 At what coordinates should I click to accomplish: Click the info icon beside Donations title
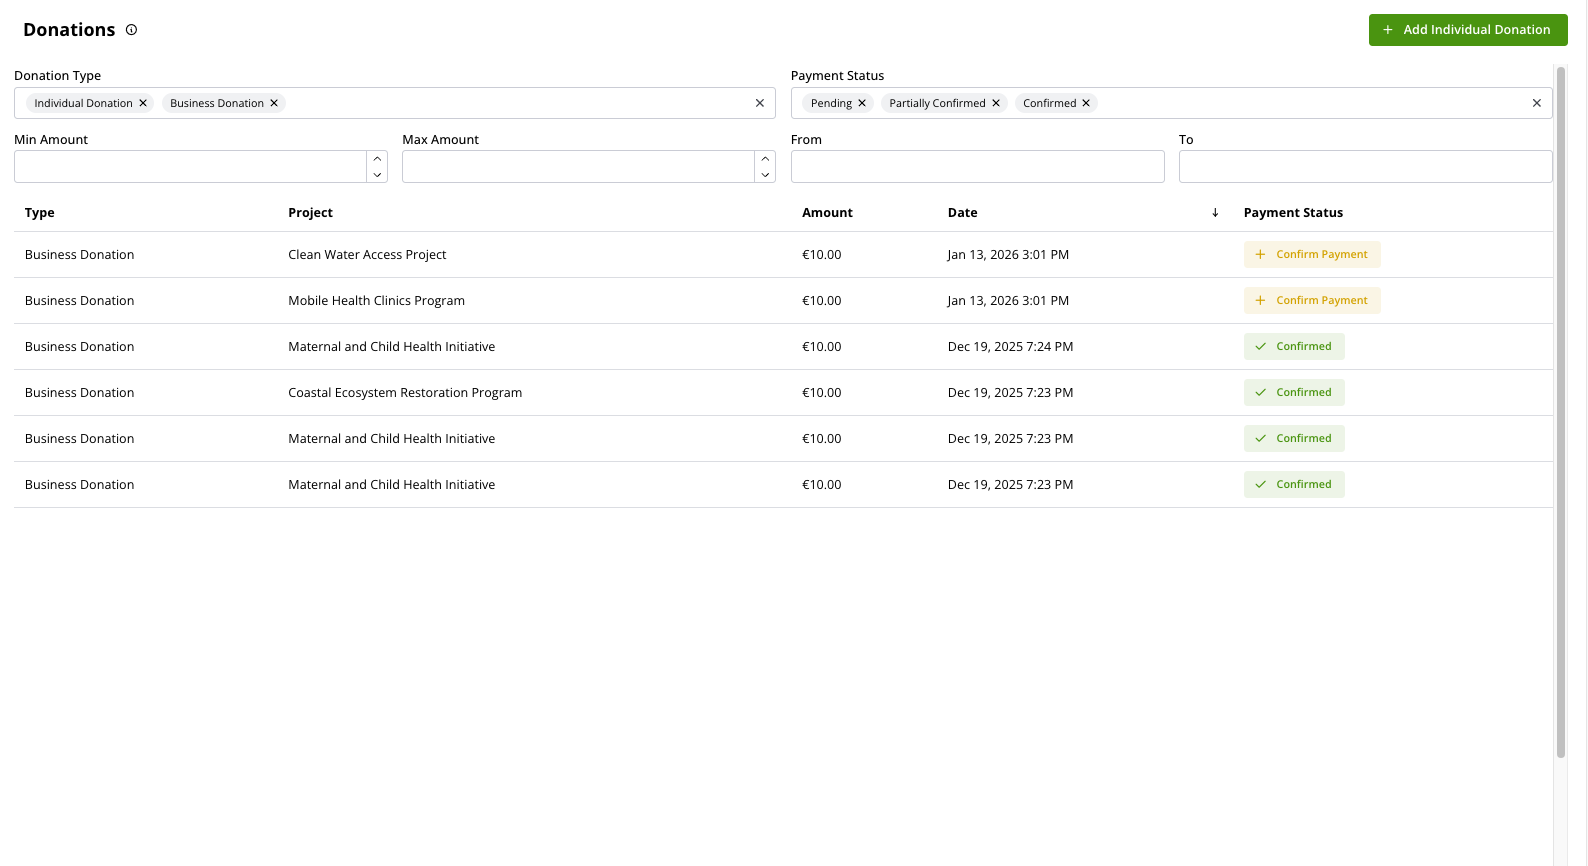click(131, 30)
